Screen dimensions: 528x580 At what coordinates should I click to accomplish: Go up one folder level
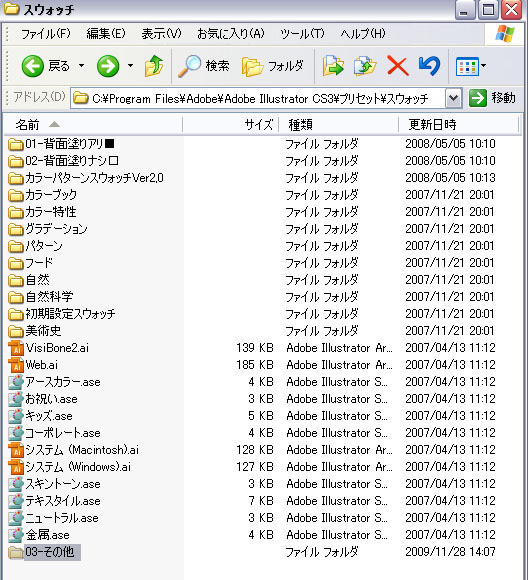(154, 66)
